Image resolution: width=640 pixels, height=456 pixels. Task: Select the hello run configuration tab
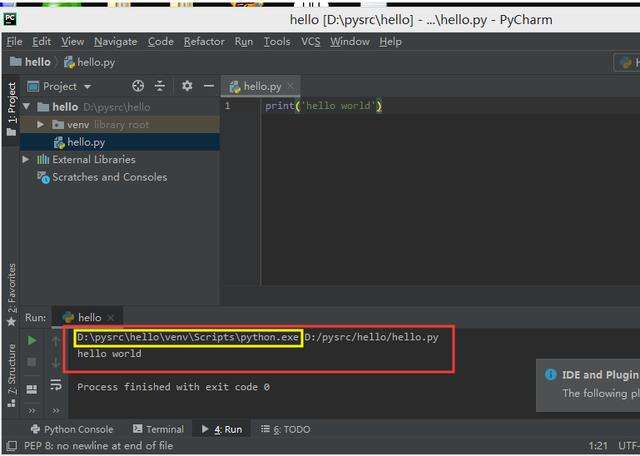pyautogui.click(x=87, y=317)
